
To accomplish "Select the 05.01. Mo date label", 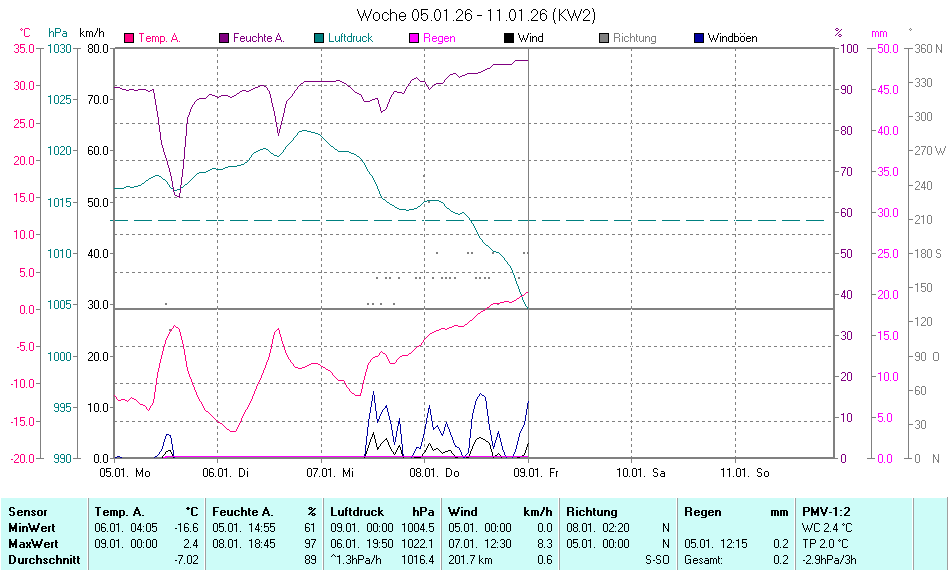I will 123,472.
